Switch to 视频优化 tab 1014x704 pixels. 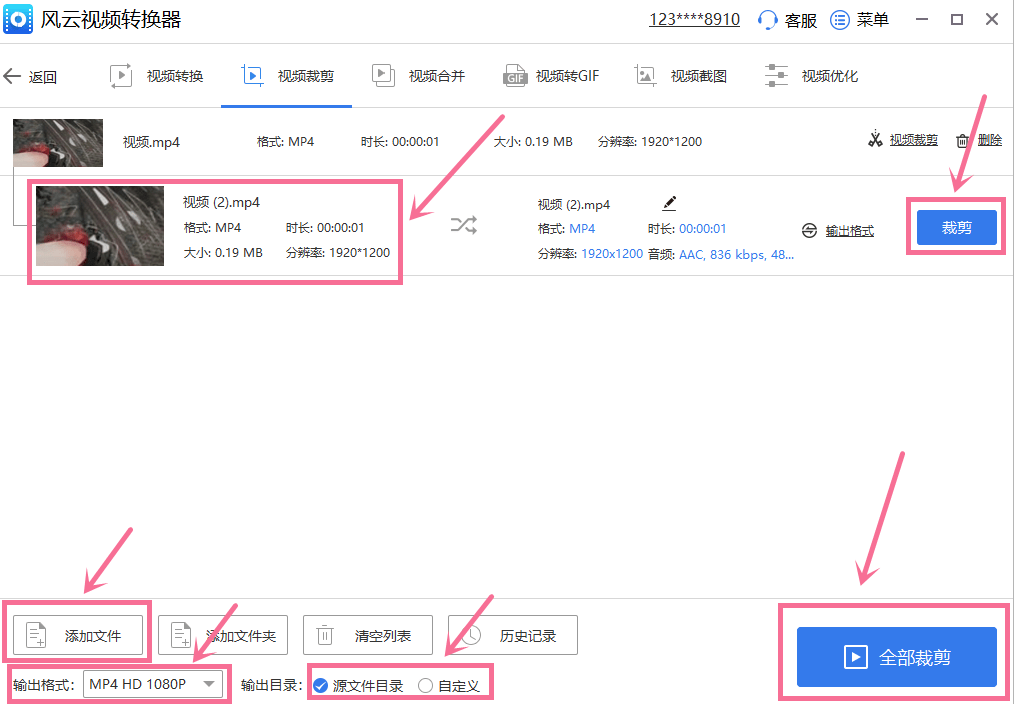812,76
